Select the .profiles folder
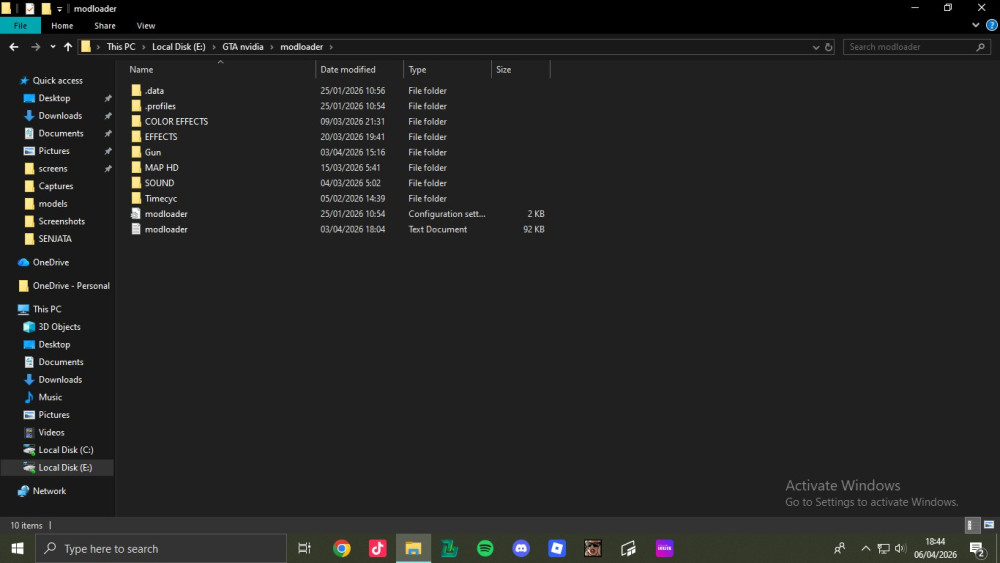Viewport: 1000px width, 563px height. (159, 106)
